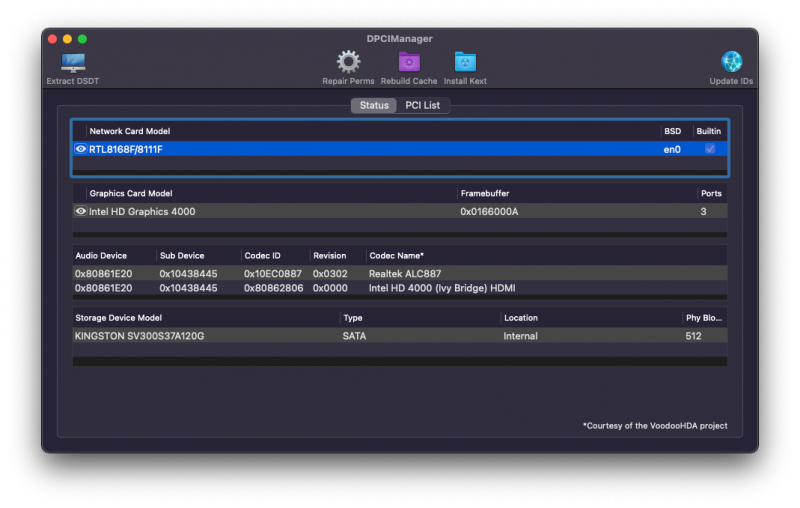Select the Intel HD Graphics 4000 row
800x508 pixels.
tap(400, 211)
